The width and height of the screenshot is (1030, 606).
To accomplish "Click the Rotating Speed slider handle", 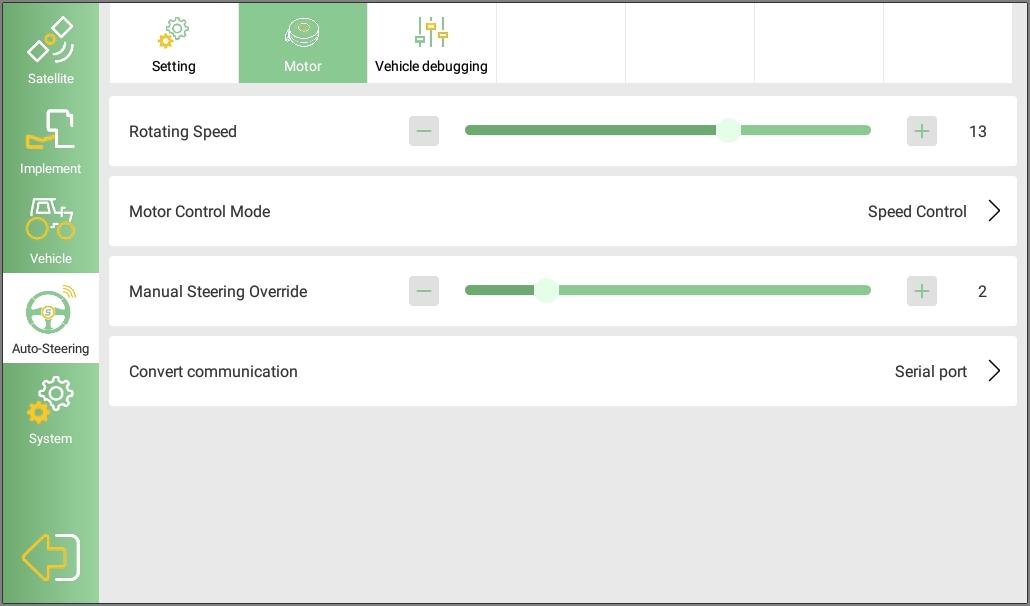I will [x=728, y=131].
